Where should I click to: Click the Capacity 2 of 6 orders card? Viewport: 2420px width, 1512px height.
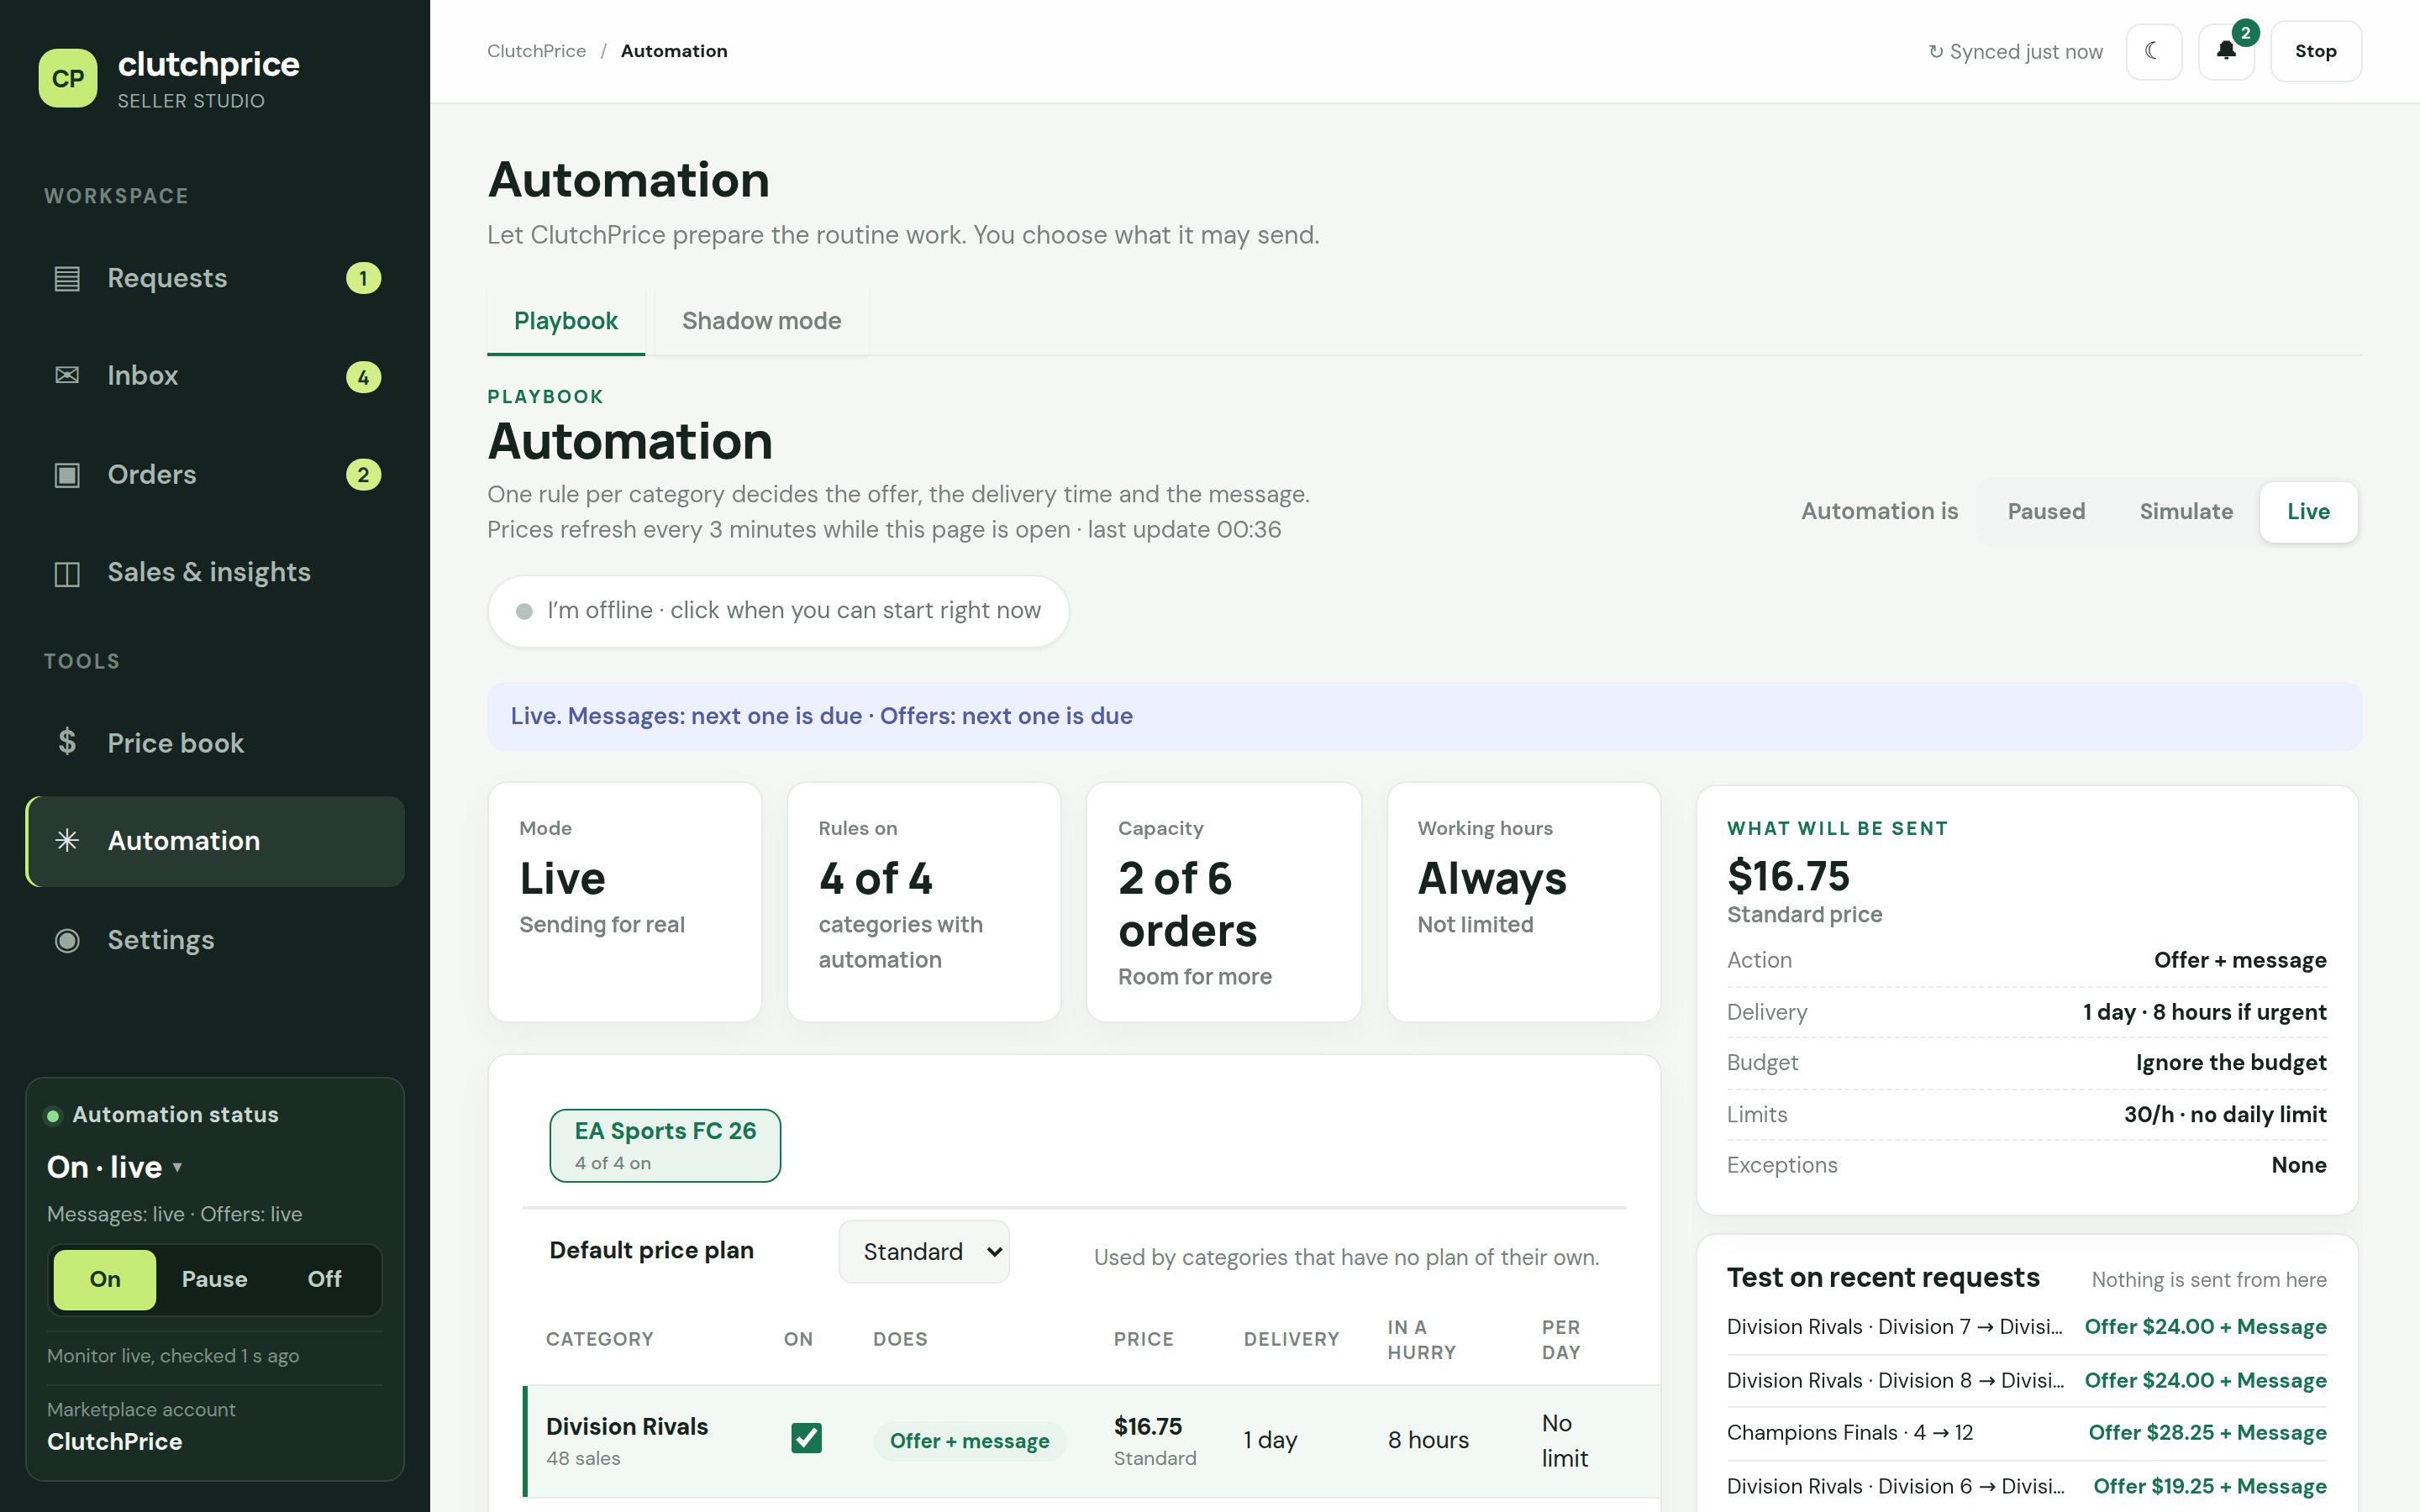pyautogui.click(x=1223, y=902)
